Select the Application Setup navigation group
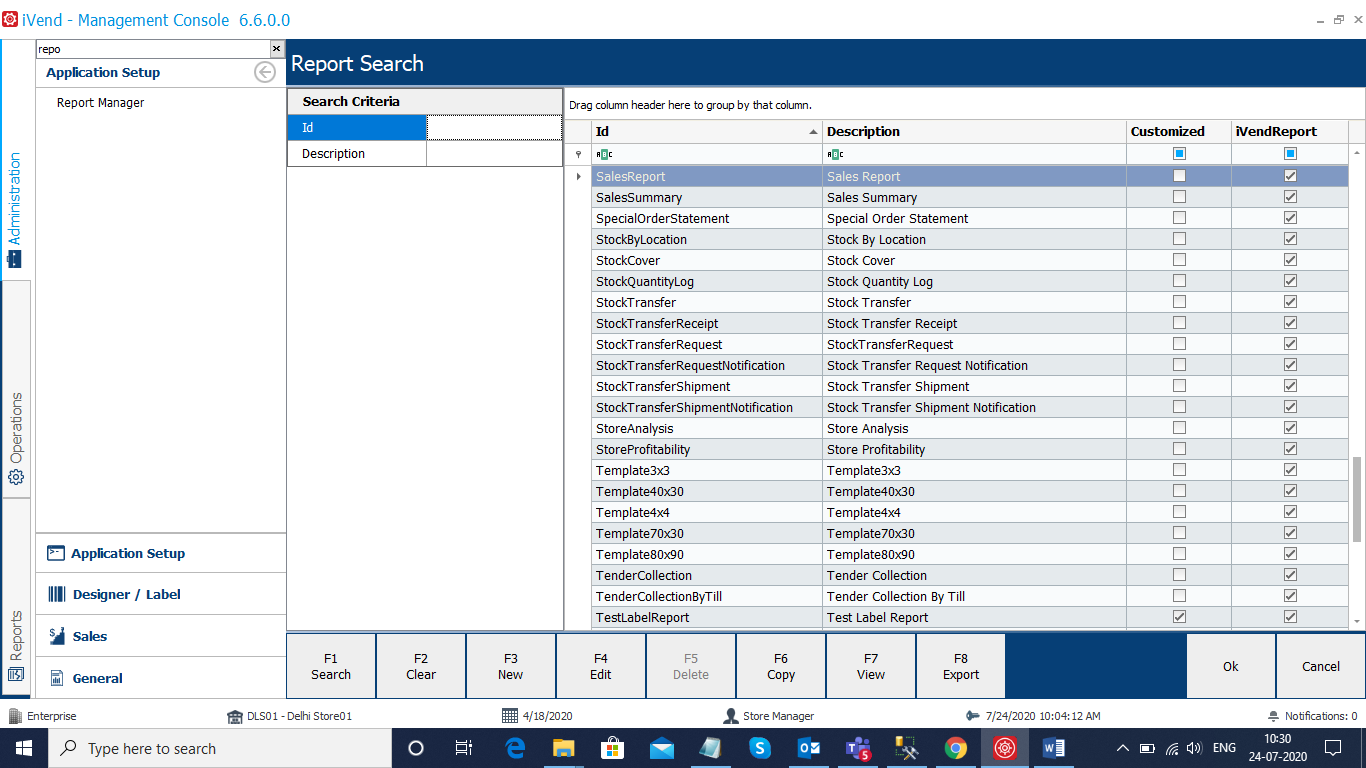This screenshot has width=1366, height=768. pos(161,553)
